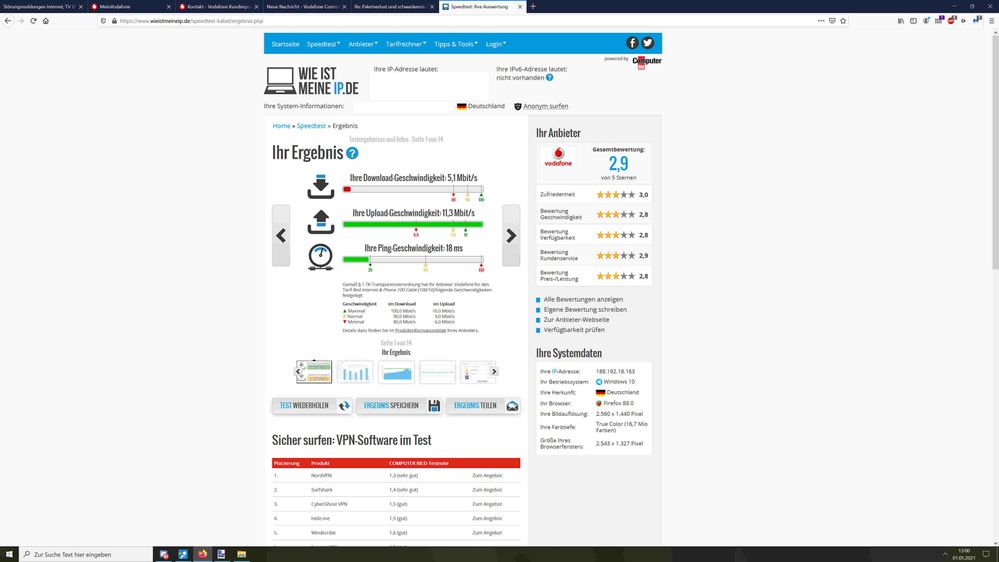Switch to Re: Paketverlust tab
This screenshot has height=562, width=999.
click(x=392, y=6)
